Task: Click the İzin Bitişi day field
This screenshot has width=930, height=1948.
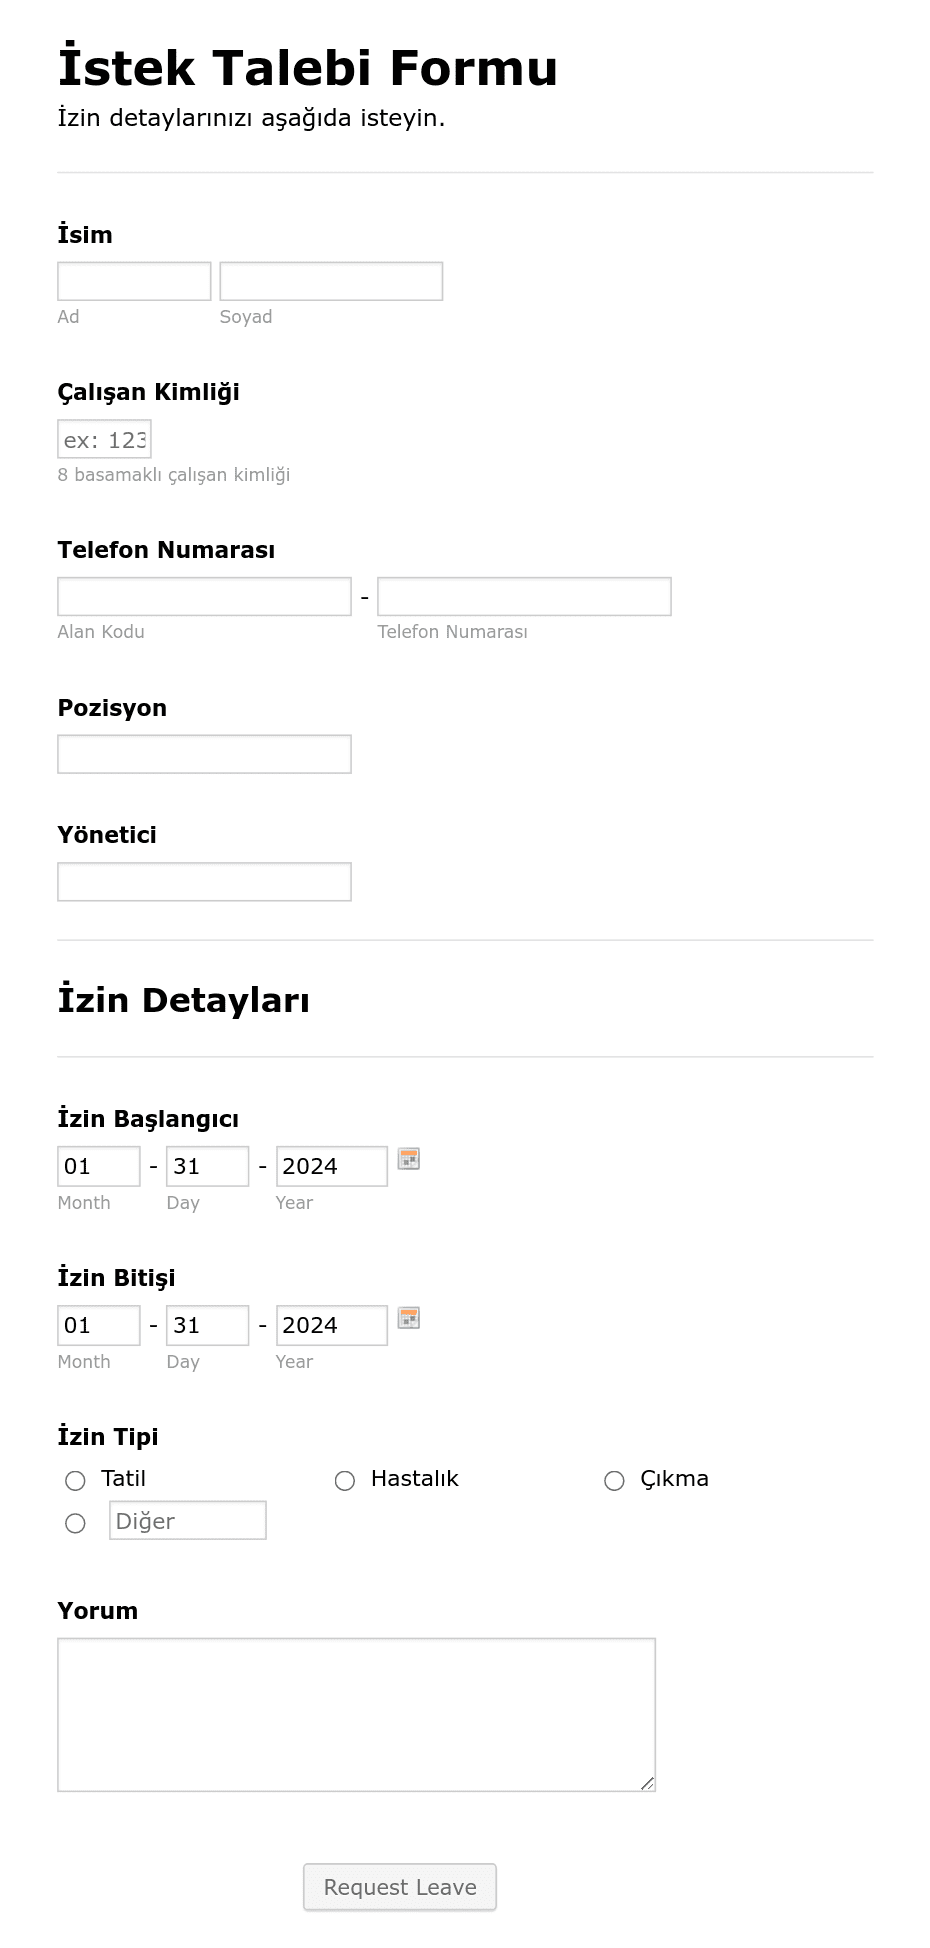Action: tap(208, 1325)
